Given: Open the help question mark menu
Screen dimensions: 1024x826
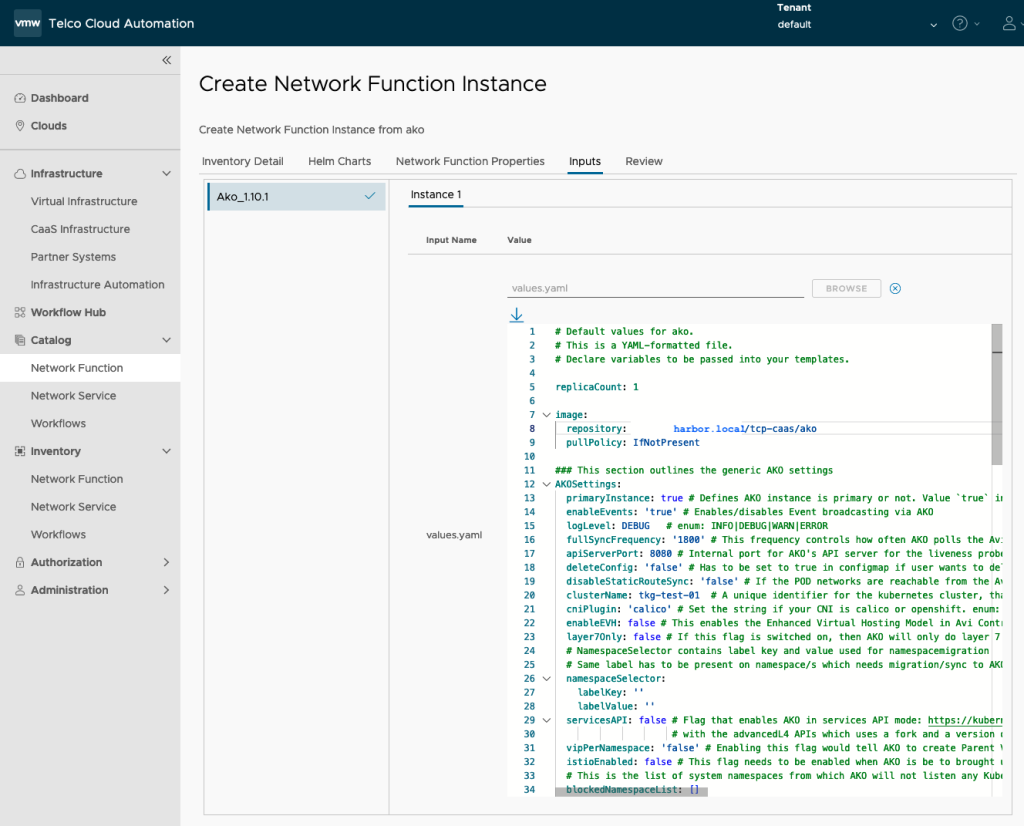Looking at the screenshot, I should click(960, 24).
